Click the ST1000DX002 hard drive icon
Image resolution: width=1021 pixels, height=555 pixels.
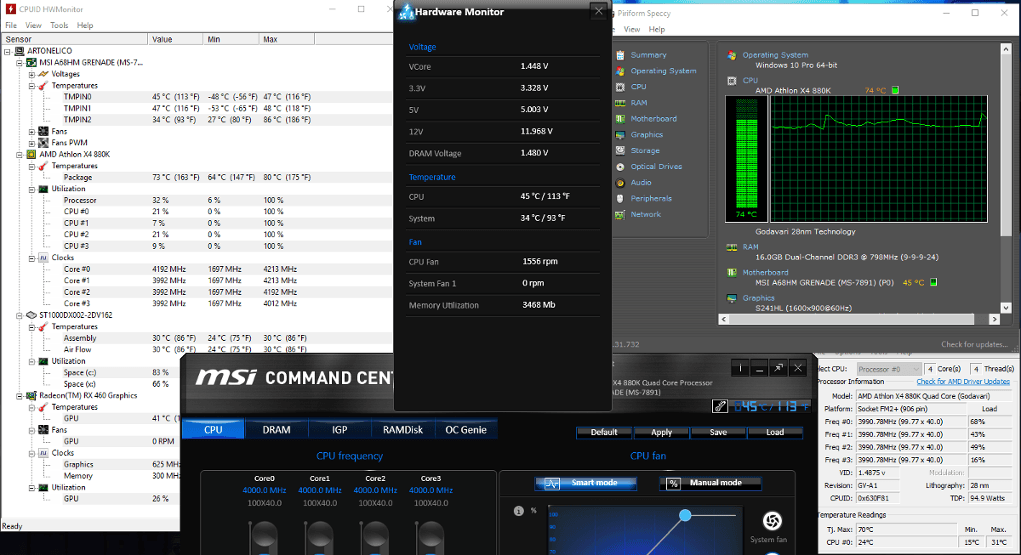[x=31, y=315]
